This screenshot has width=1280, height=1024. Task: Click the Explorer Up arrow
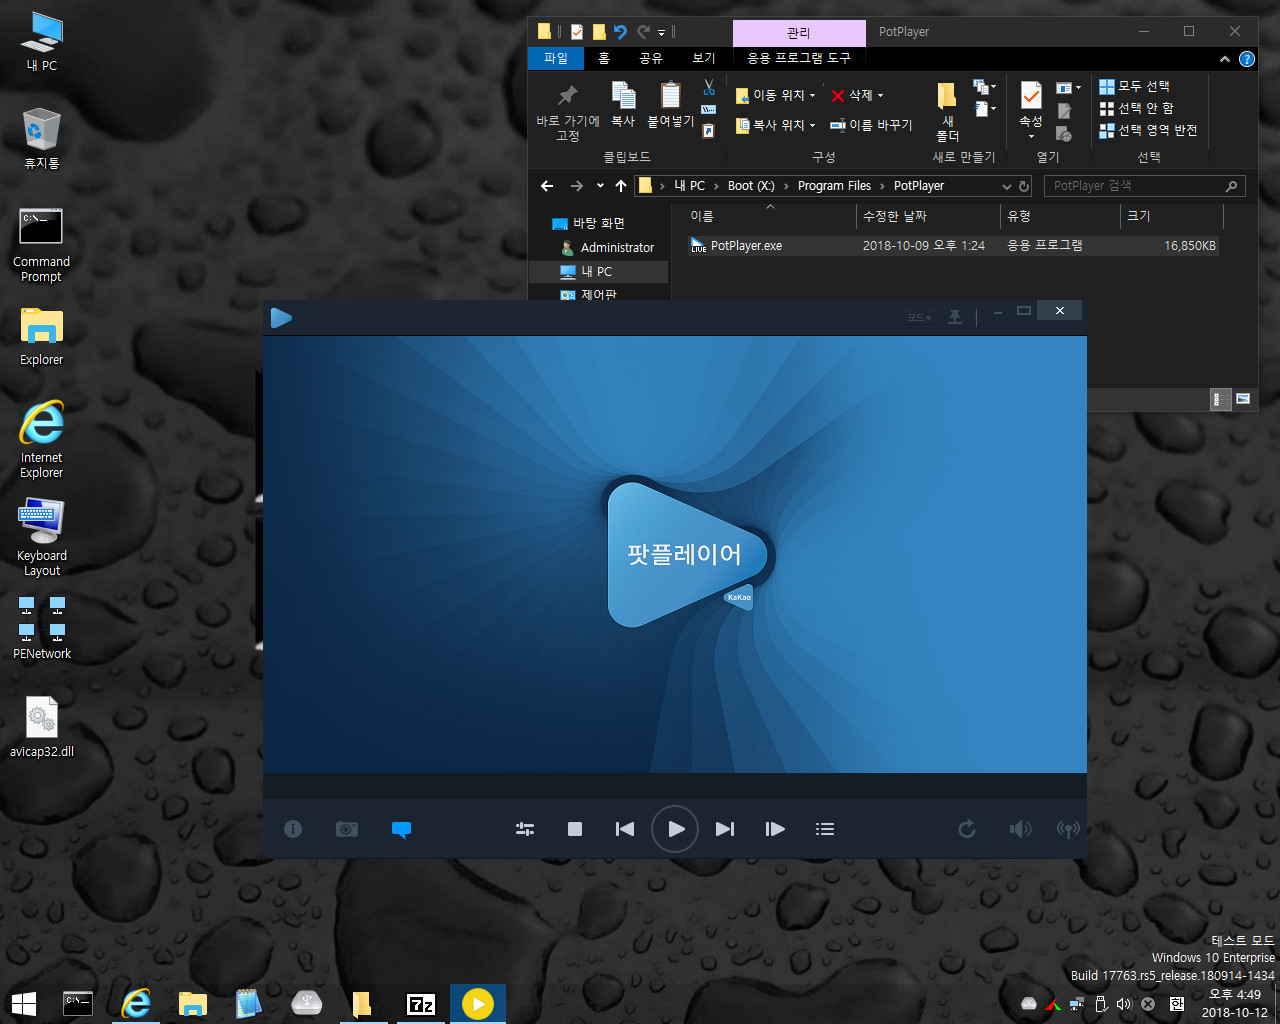click(621, 186)
